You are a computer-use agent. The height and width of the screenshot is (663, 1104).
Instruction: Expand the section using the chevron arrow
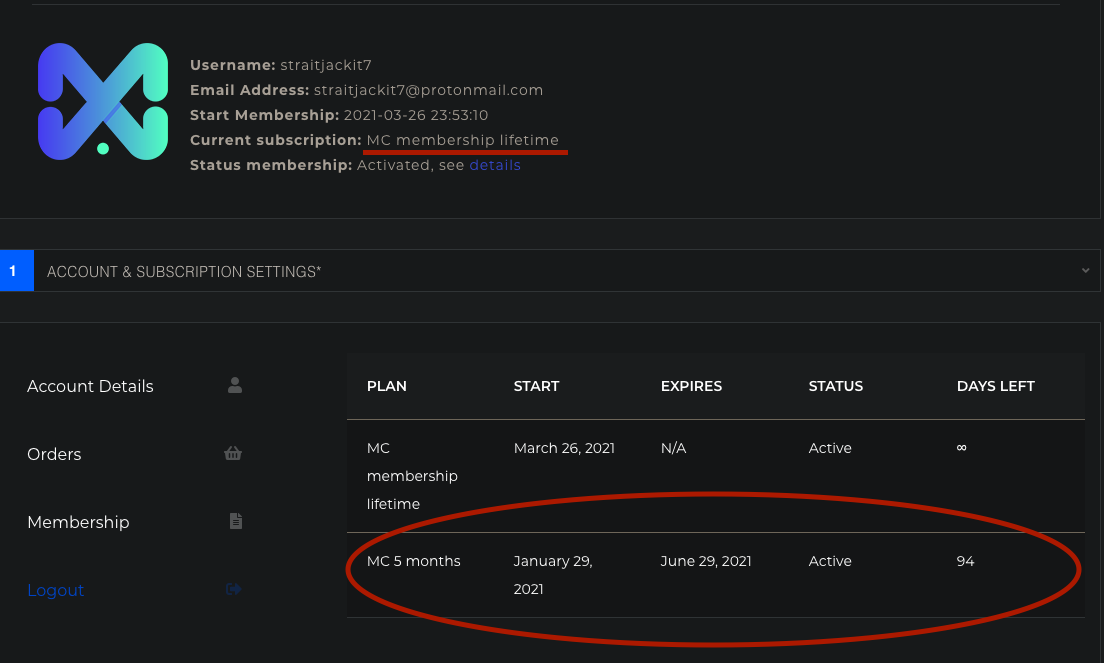(x=1085, y=270)
